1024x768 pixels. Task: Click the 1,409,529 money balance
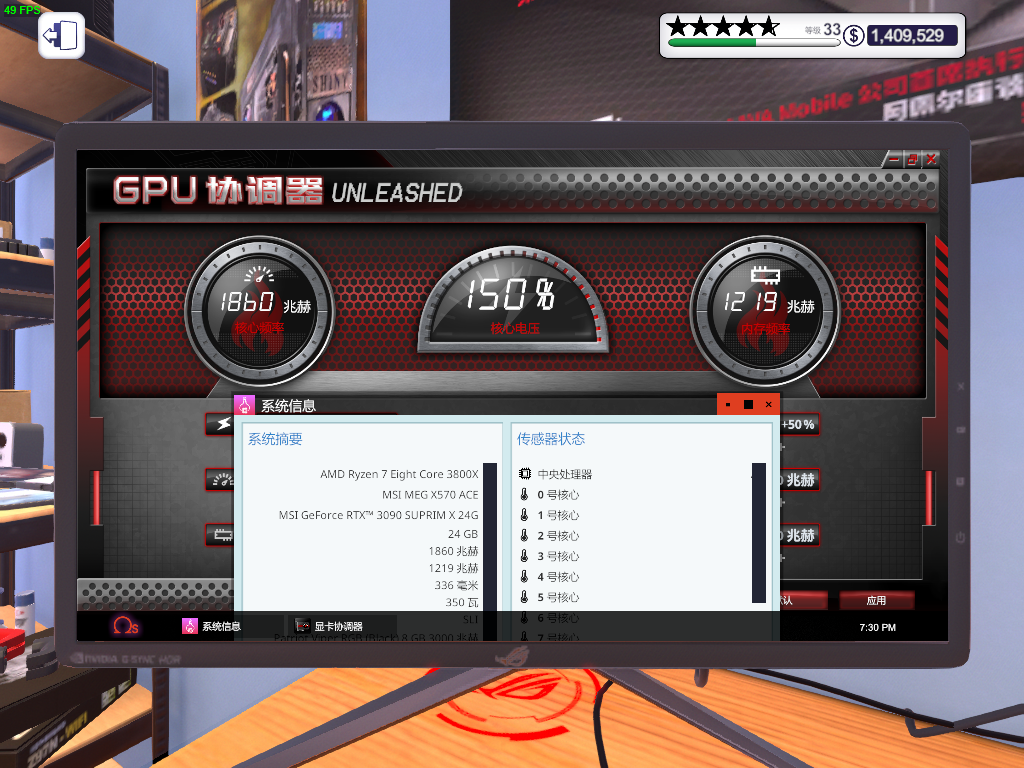(912, 35)
